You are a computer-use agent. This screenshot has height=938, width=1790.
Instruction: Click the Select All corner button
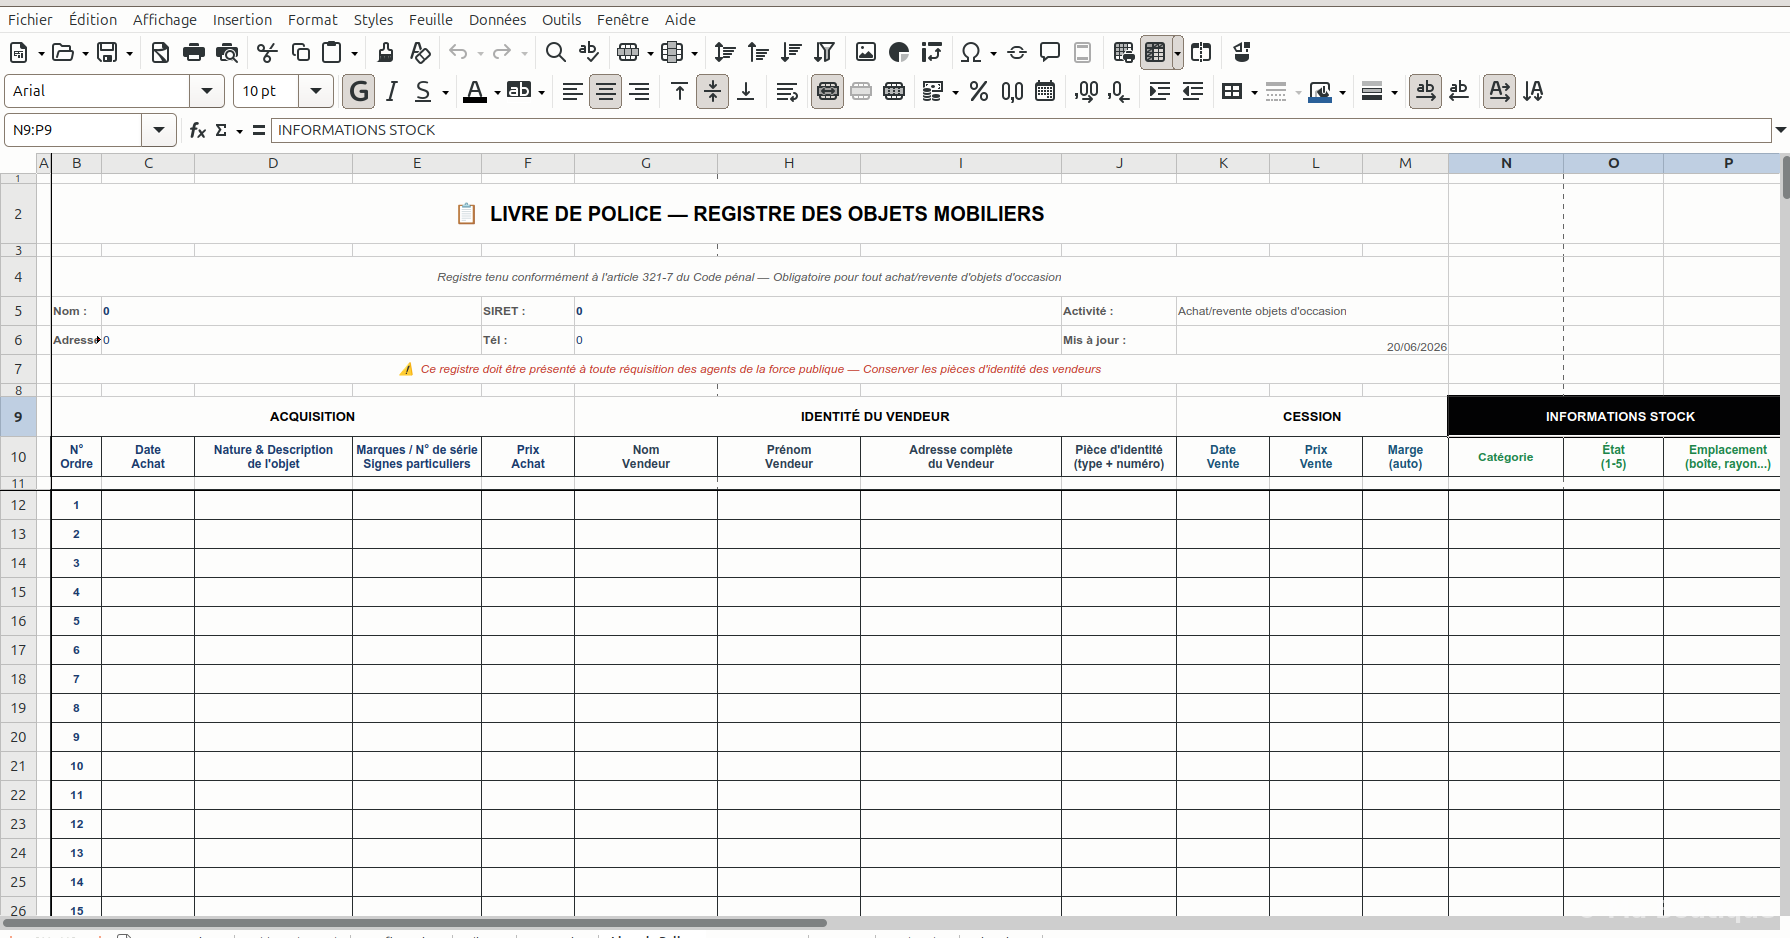(18, 163)
